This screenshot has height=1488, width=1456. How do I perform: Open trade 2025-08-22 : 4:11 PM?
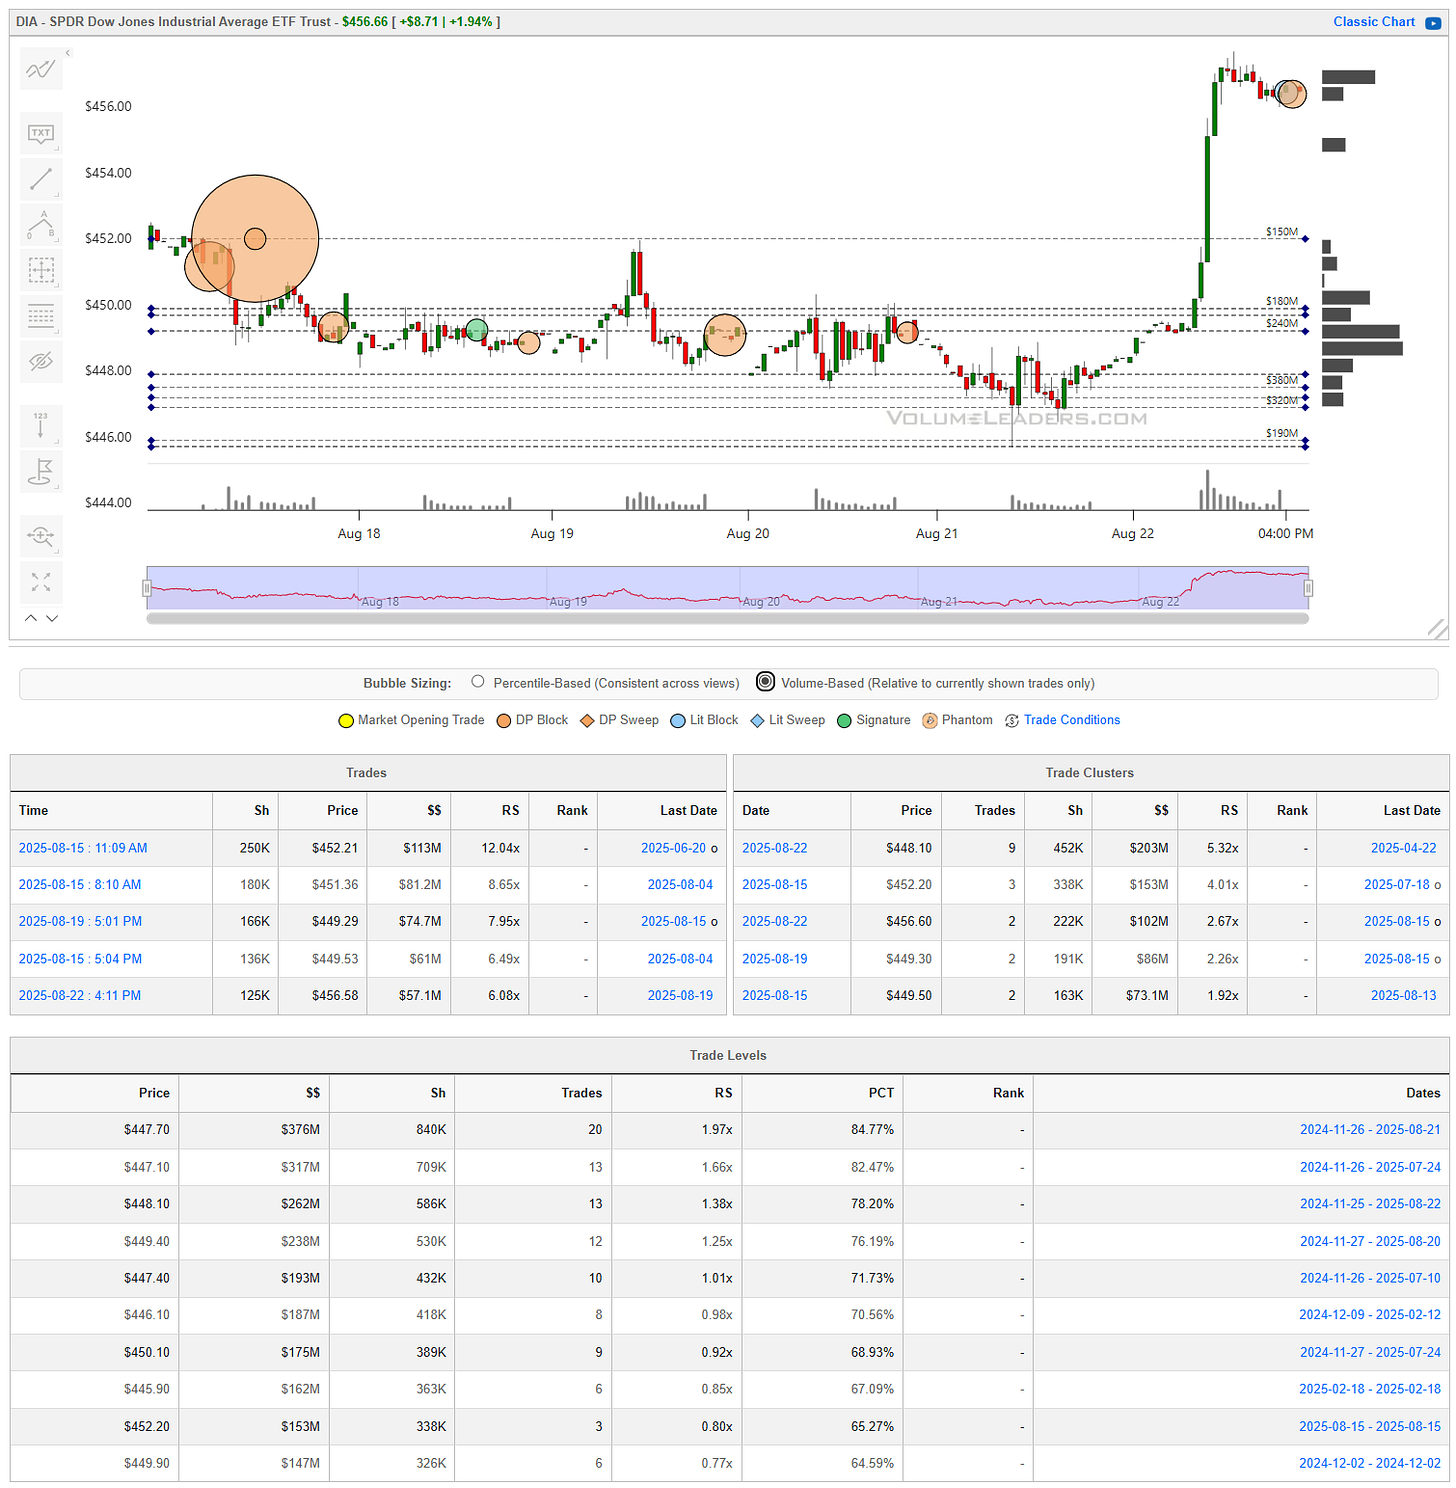[80, 995]
